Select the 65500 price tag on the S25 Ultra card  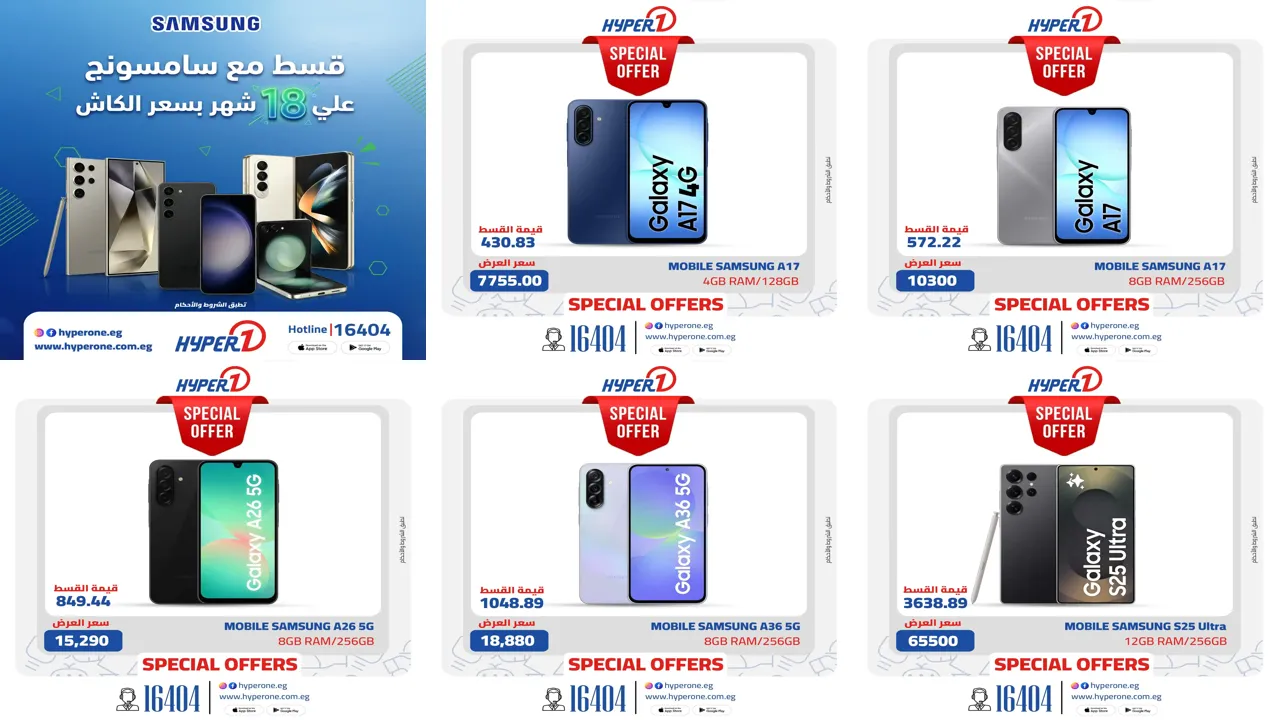[935, 641]
